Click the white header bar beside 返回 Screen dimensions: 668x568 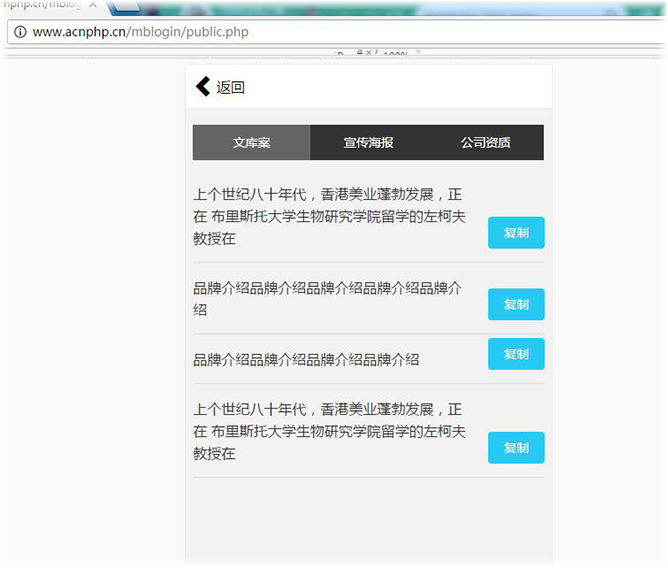coord(400,87)
